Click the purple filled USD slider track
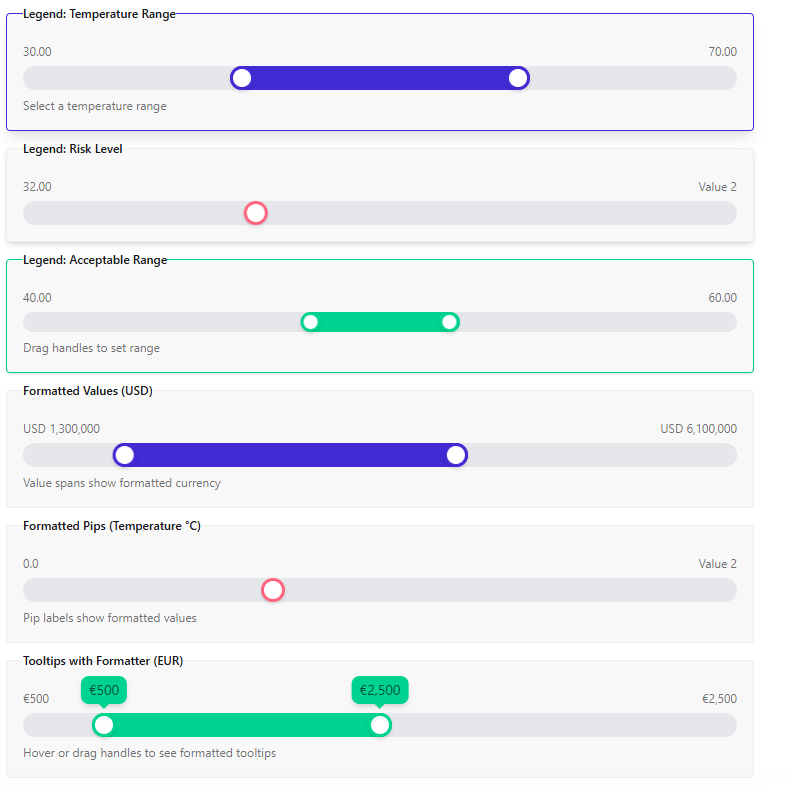793x785 pixels. [x=290, y=455]
